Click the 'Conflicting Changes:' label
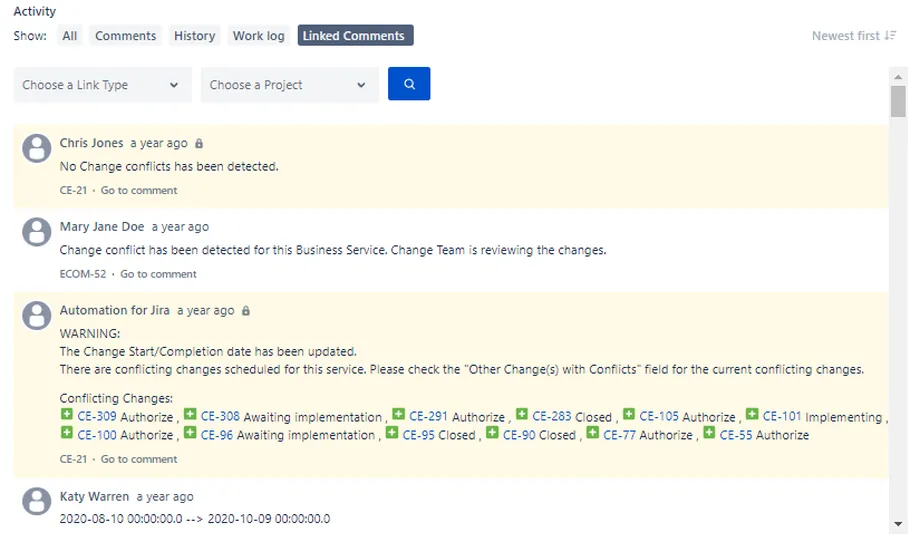This screenshot has width=920, height=542. (x=116, y=398)
